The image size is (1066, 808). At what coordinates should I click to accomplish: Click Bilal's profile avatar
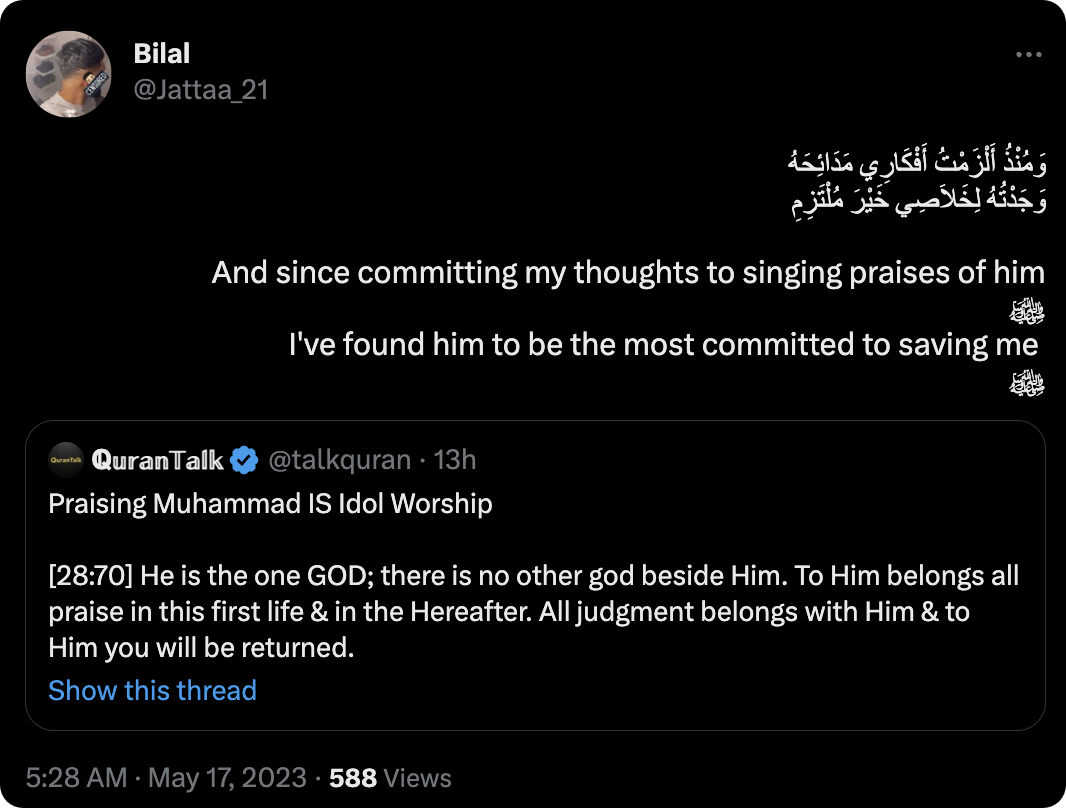pyautogui.click(x=68, y=74)
